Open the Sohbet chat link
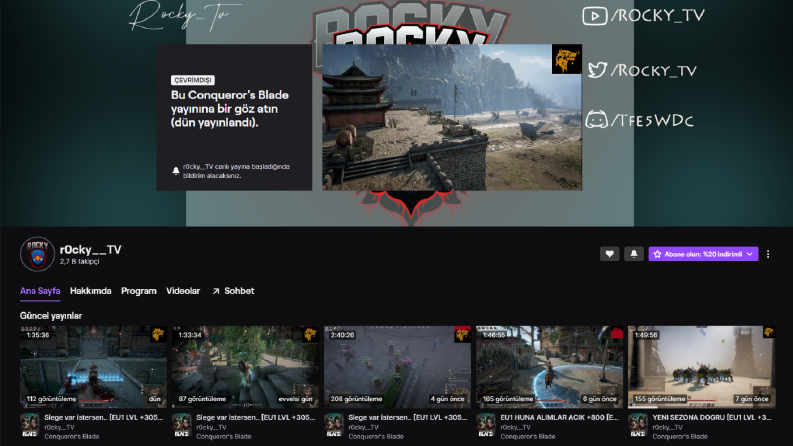Viewport: 793px width, 446px height. coord(234,291)
